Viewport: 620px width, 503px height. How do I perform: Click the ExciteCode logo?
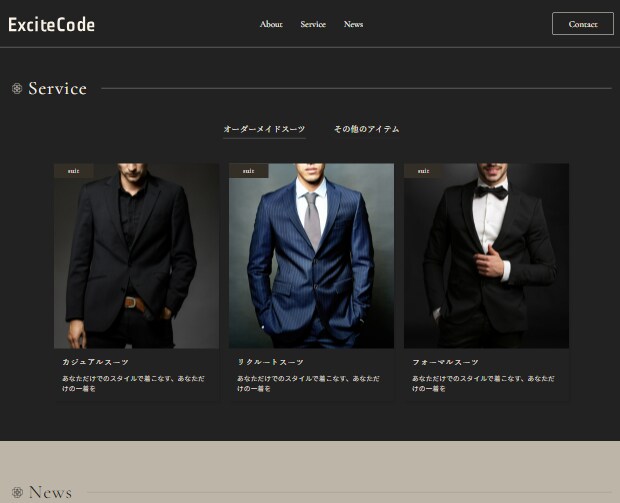point(51,25)
